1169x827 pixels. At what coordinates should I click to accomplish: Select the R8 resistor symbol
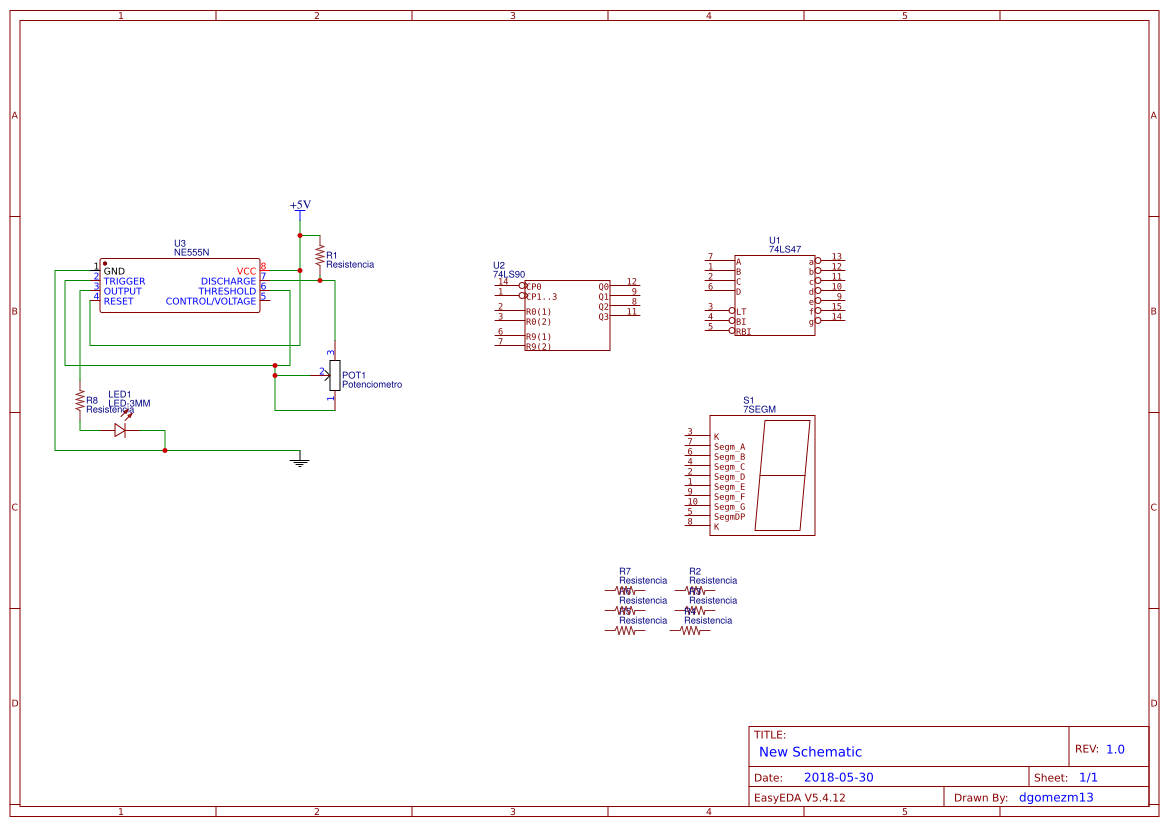coord(80,401)
